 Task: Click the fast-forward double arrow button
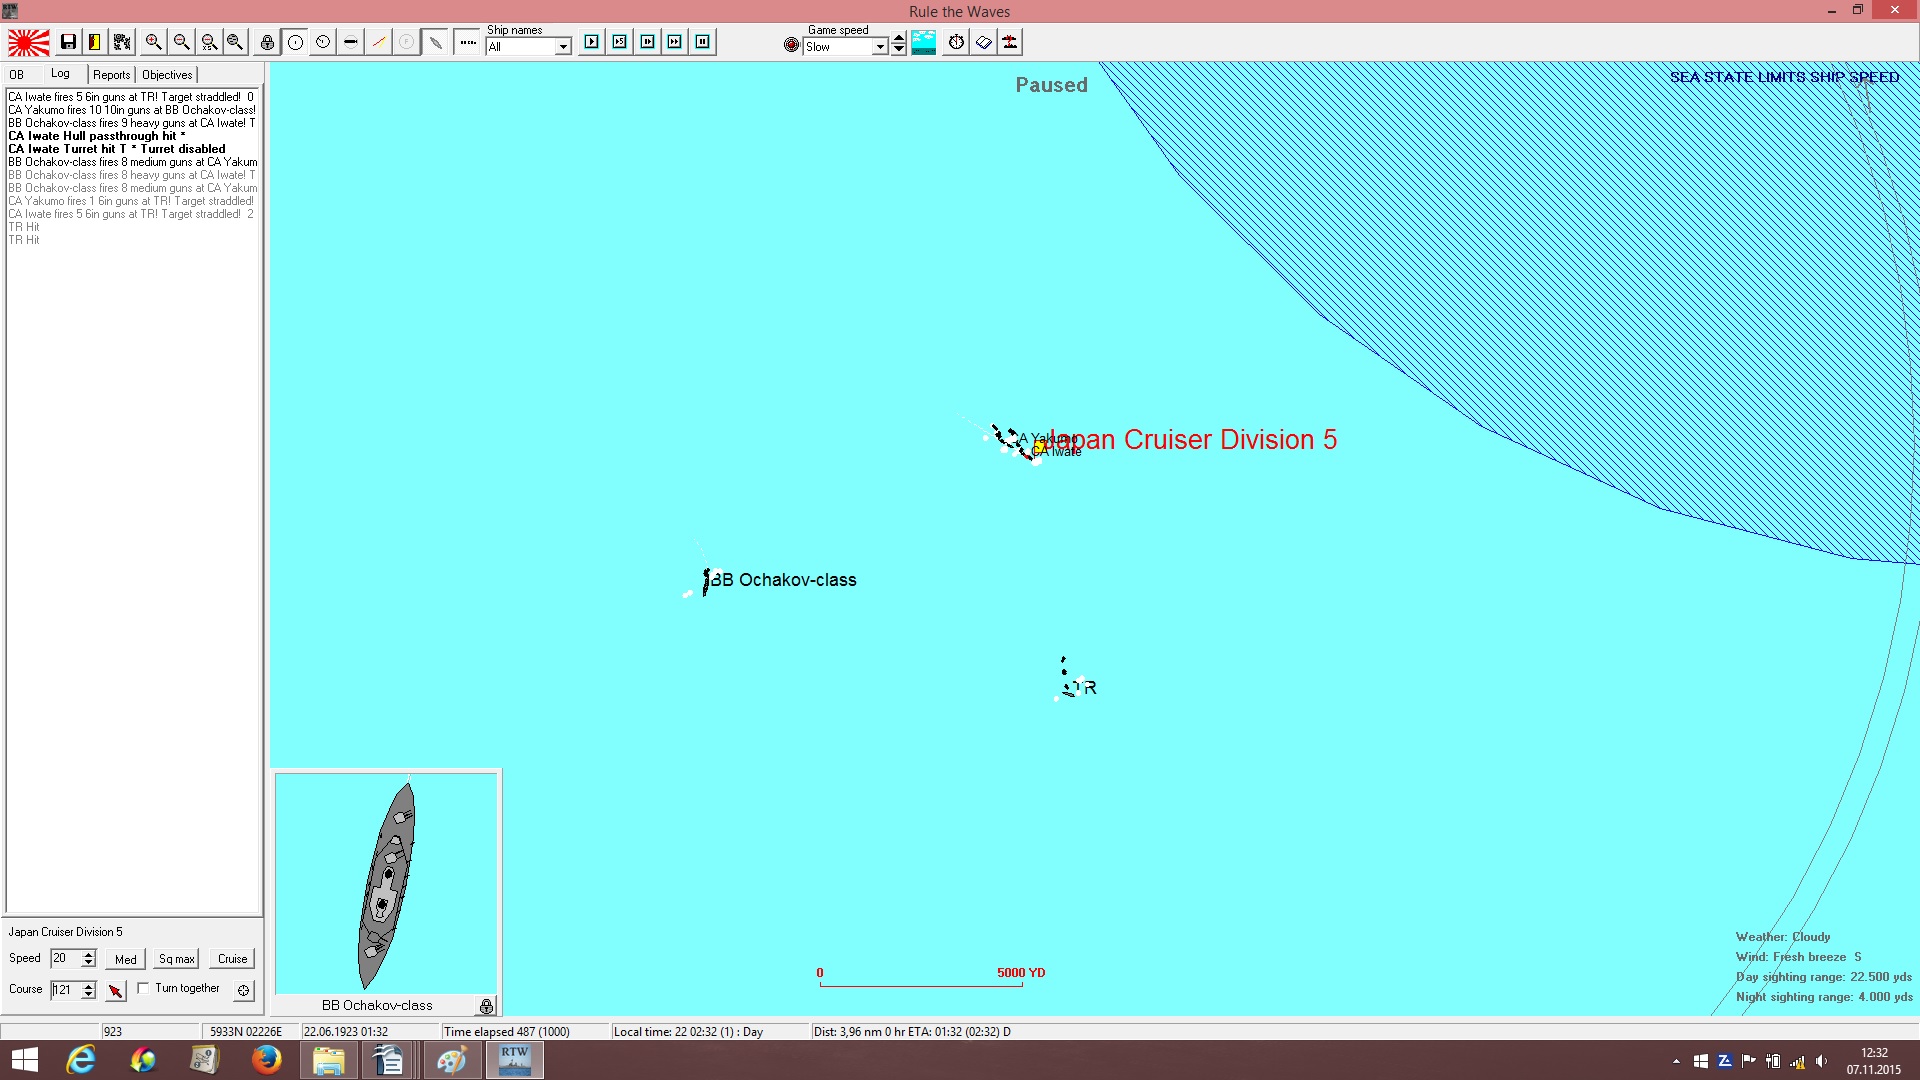[675, 42]
